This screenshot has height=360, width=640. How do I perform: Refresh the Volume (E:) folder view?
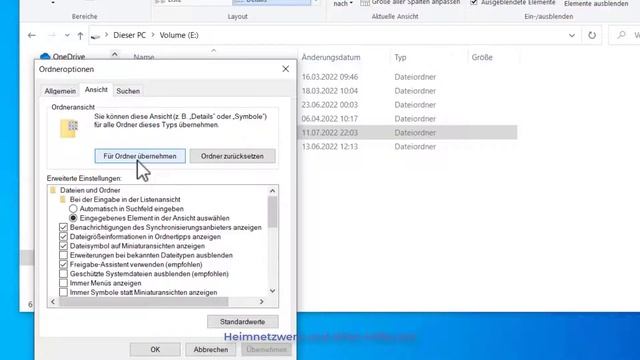click(x=592, y=36)
